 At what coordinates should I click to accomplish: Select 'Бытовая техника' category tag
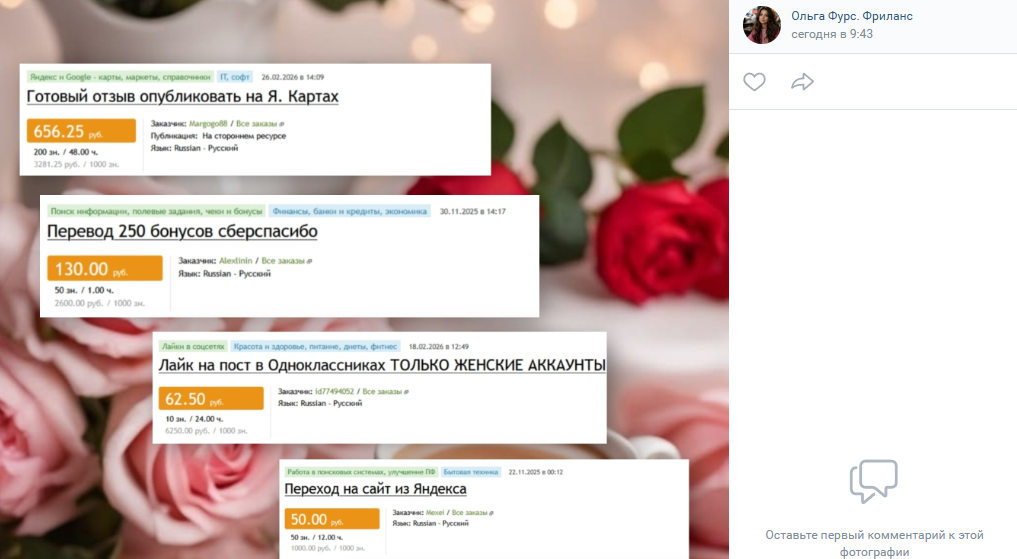click(x=471, y=472)
